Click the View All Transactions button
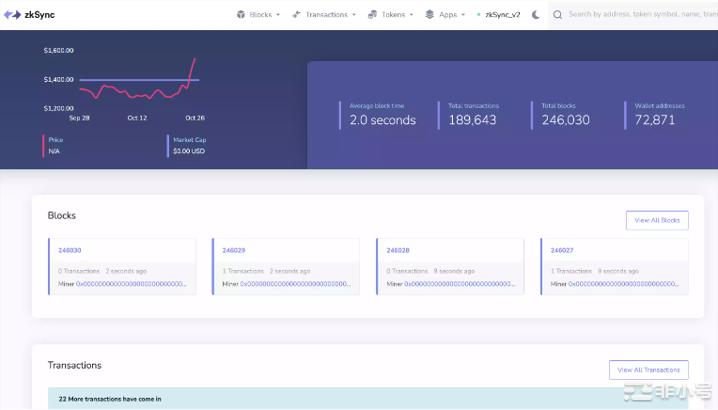The image size is (718, 410). coord(648,370)
